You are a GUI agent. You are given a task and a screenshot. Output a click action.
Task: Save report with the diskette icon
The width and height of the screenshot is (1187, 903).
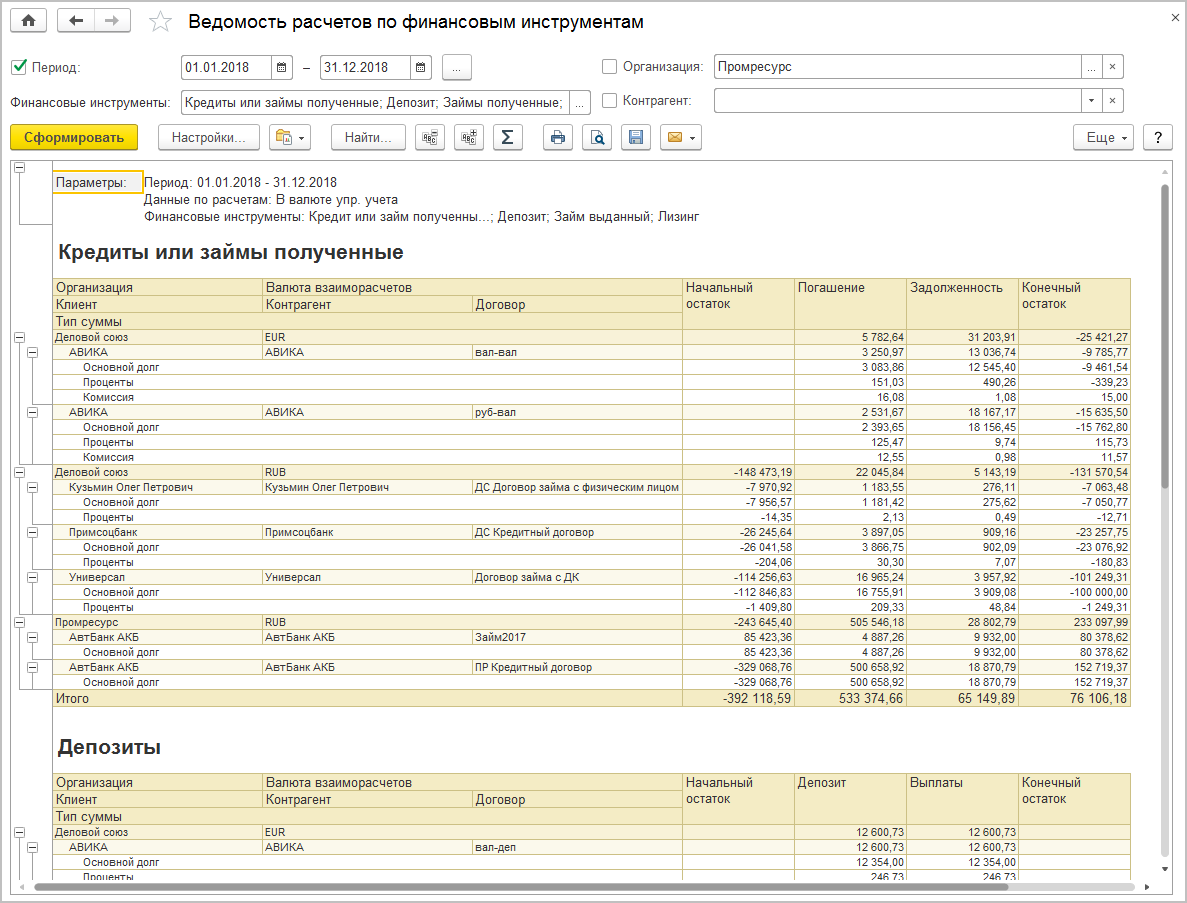click(635, 138)
